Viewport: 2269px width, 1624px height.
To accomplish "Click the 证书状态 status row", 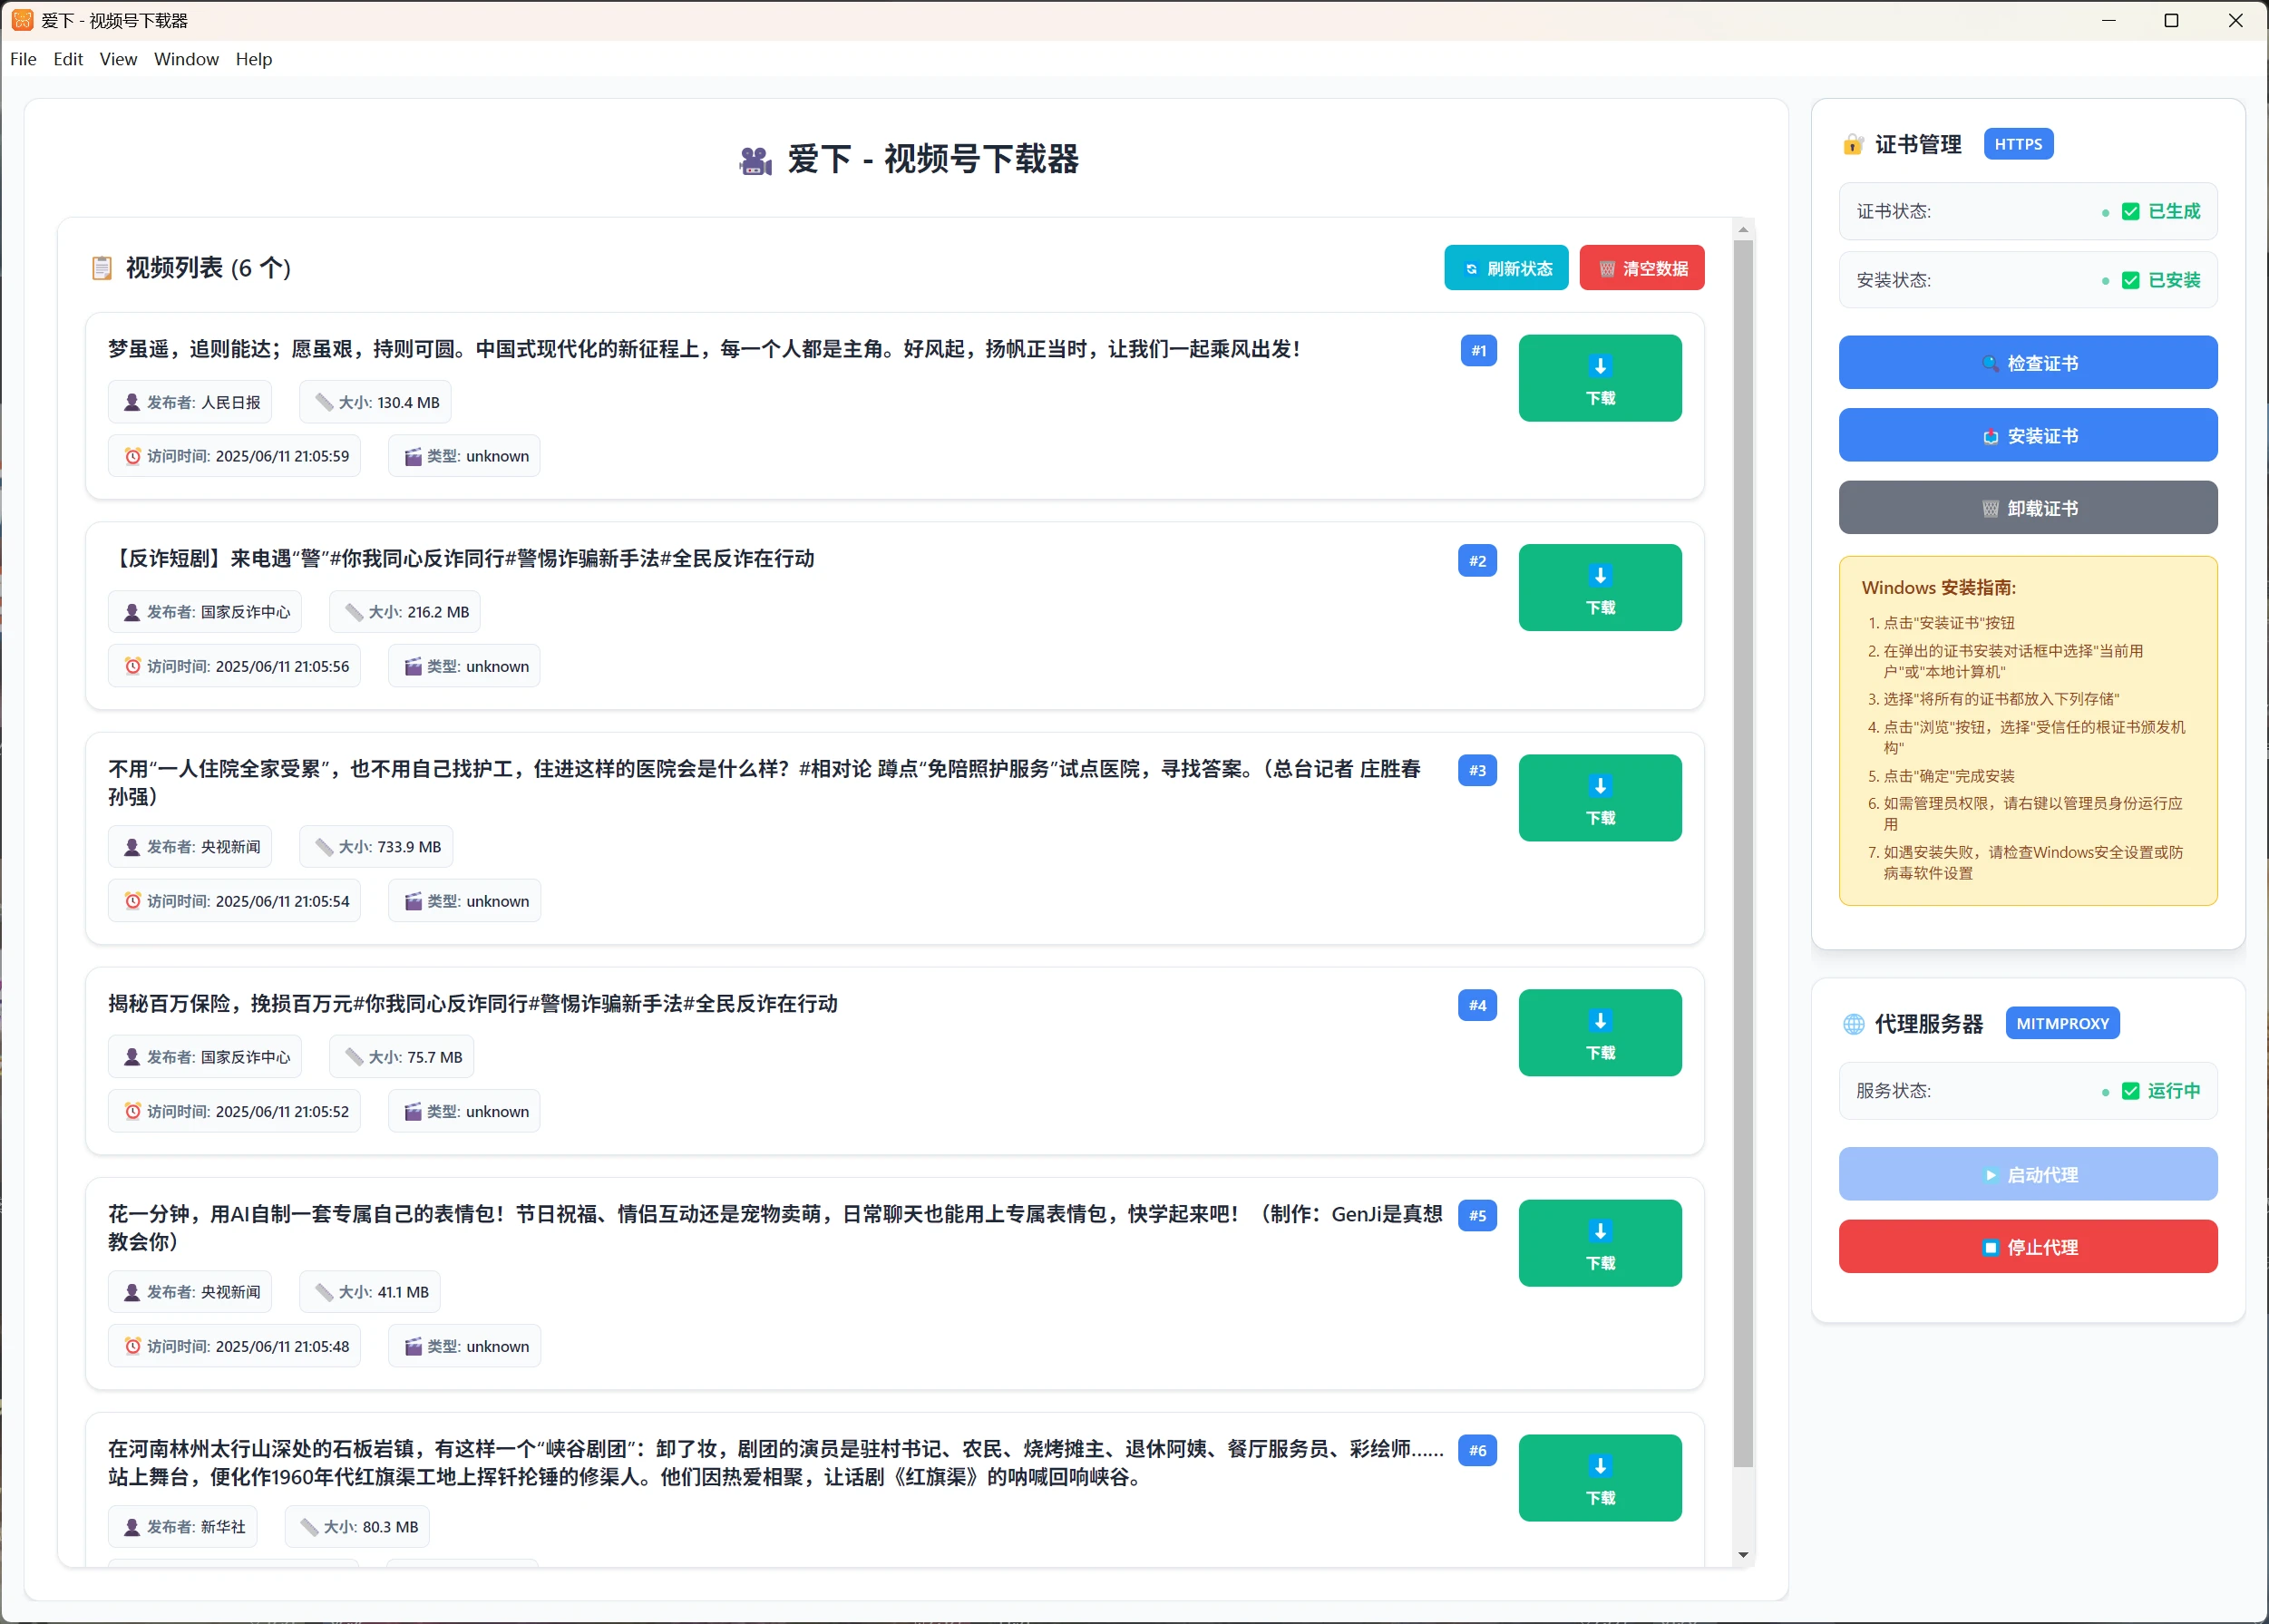I will [x=2028, y=211].
